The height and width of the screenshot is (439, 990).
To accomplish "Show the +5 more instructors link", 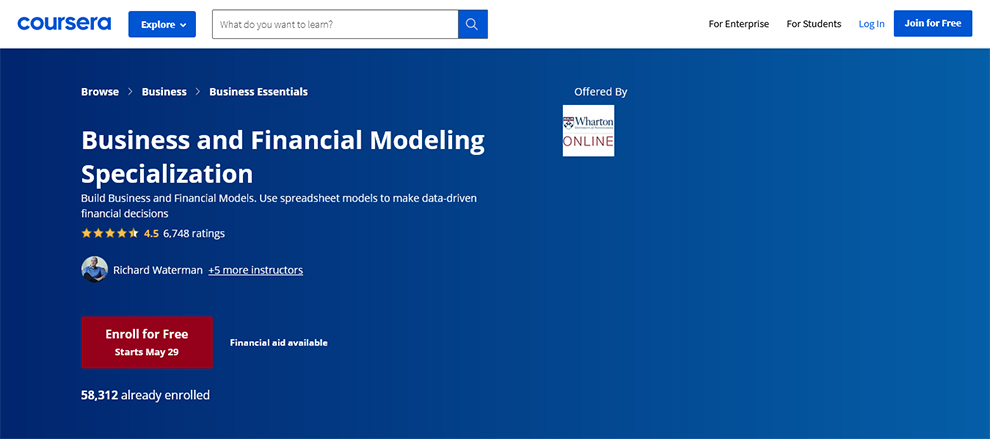I will point(256,270).
